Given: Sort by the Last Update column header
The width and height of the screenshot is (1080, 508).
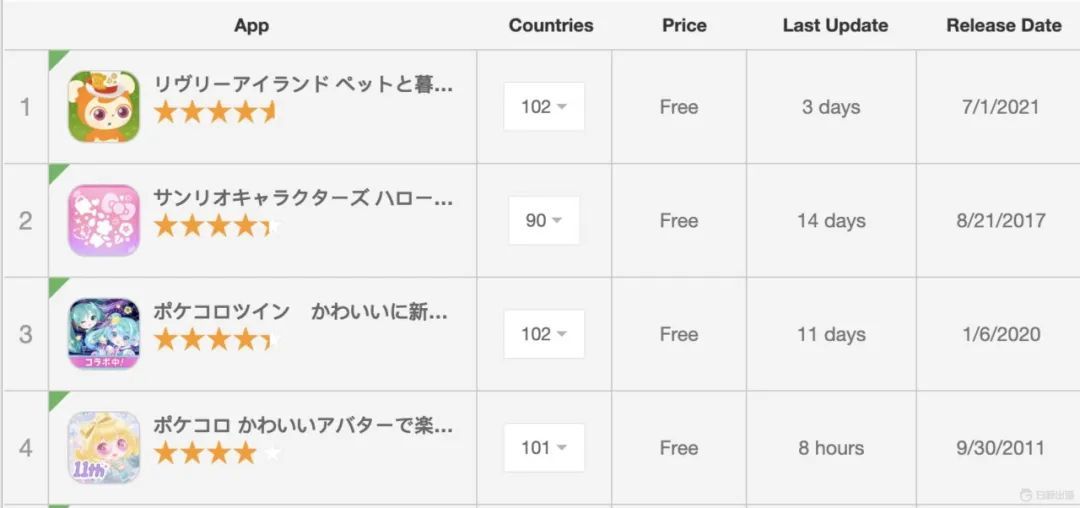Looking at the screenshot, I should (835, 25).
